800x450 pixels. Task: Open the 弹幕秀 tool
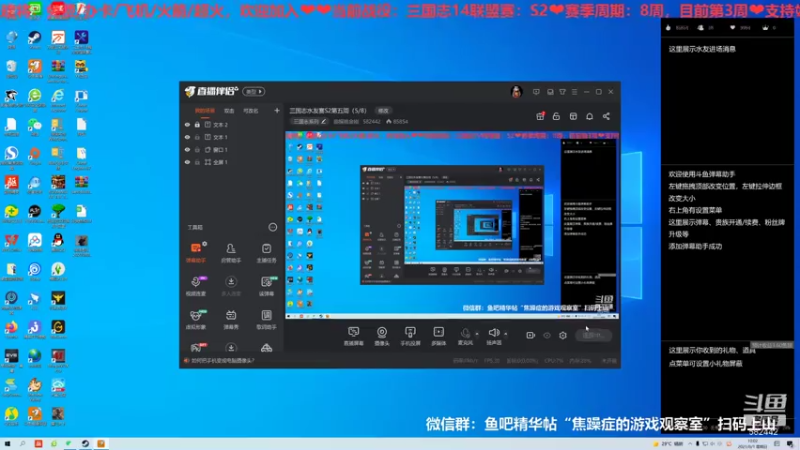click(231, 319)
